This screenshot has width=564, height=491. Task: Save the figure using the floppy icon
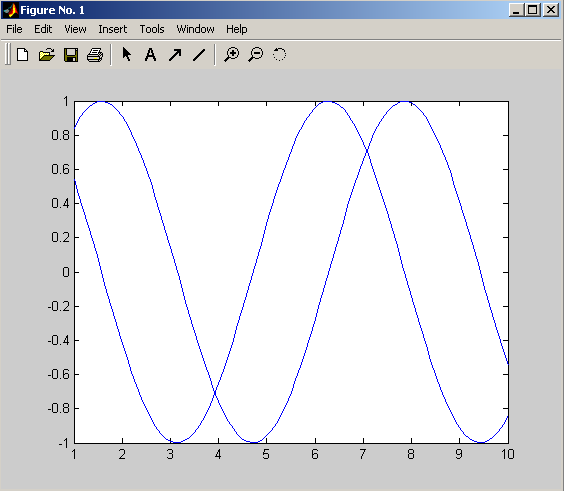tap(71, 55)
